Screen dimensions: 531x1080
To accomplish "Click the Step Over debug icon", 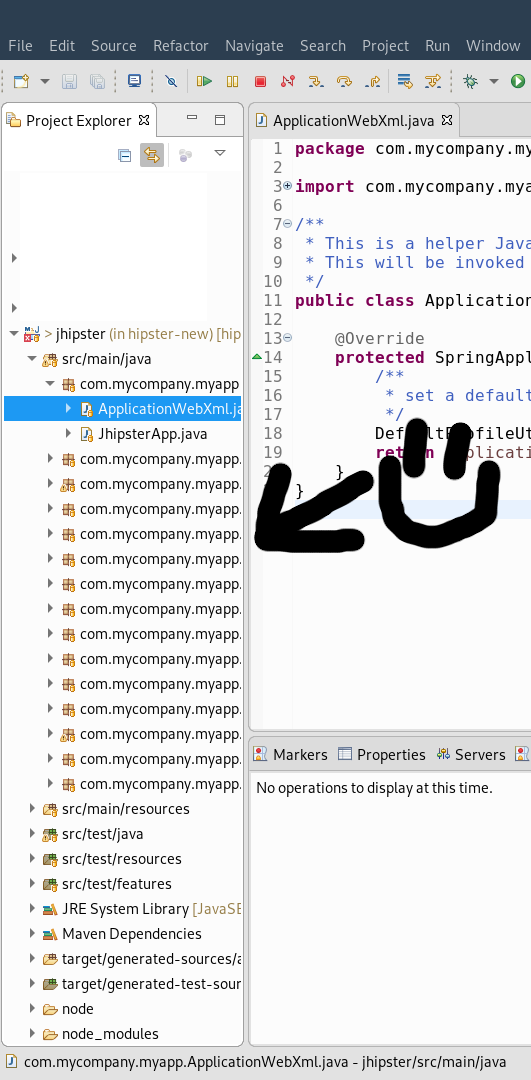I will tap(344, 81).
